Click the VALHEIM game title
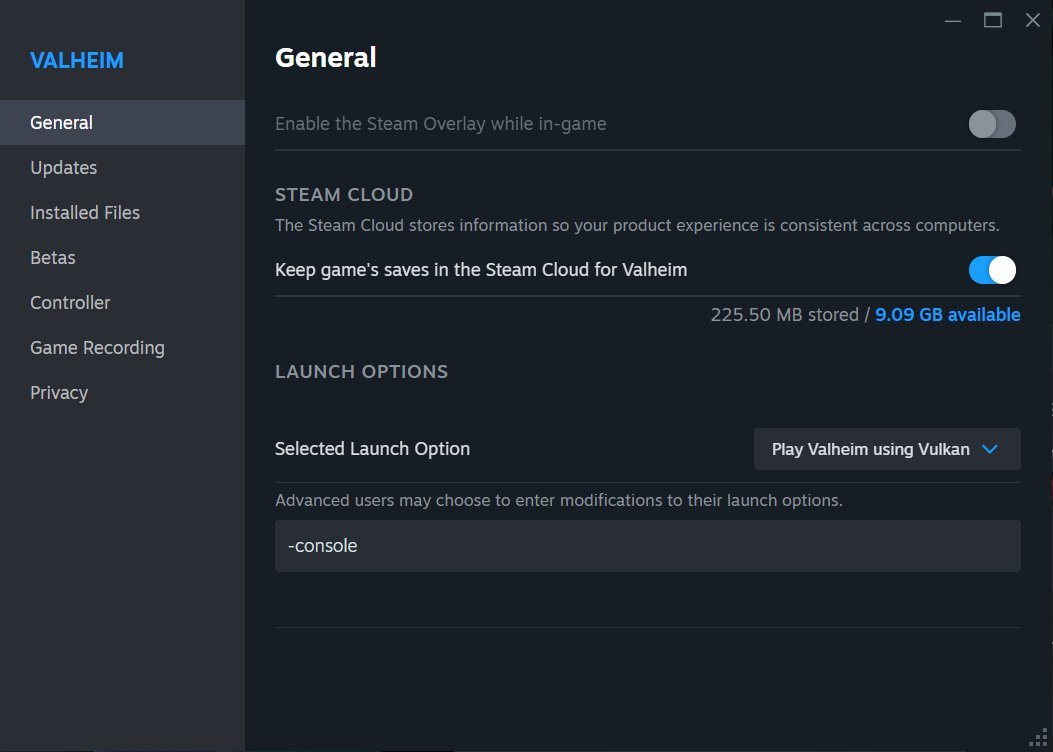 pyautogui.click(x=77, y=60)
